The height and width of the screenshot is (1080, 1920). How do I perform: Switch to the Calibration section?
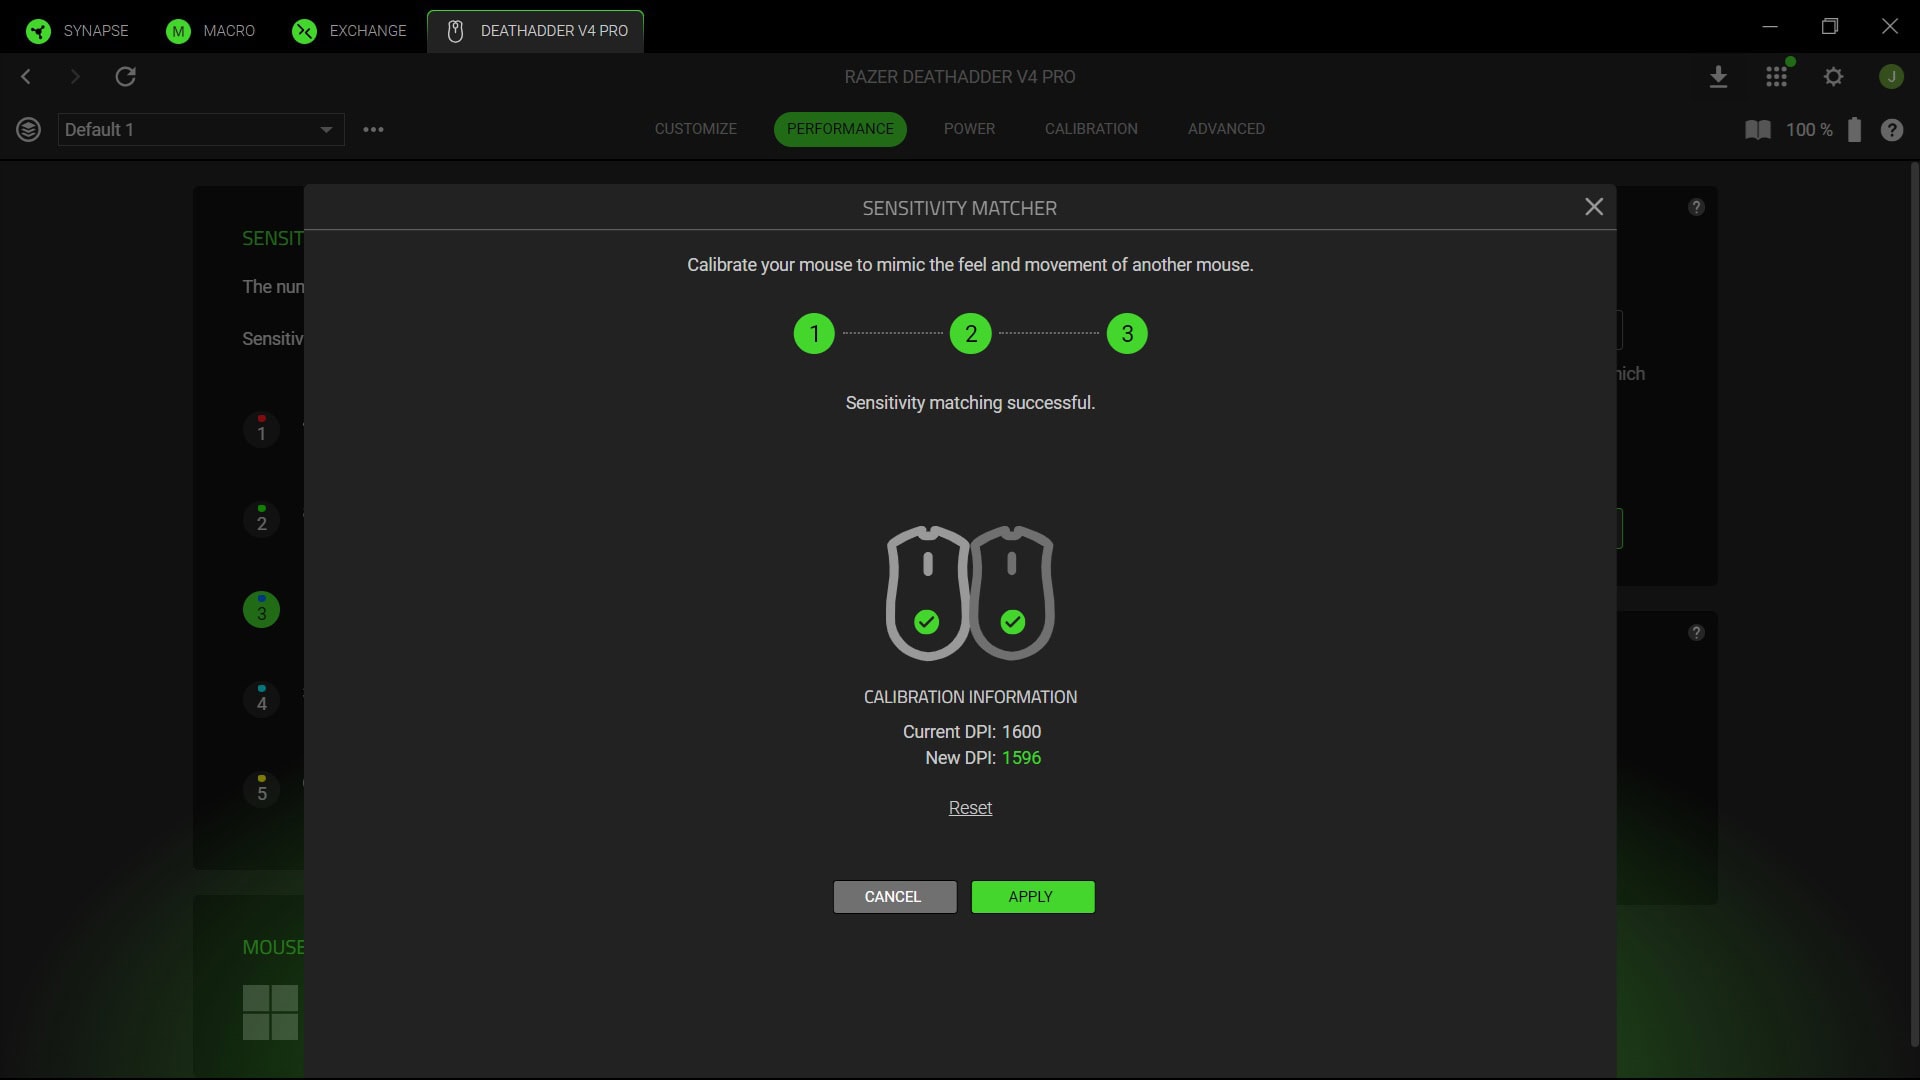click(1091, 129)
